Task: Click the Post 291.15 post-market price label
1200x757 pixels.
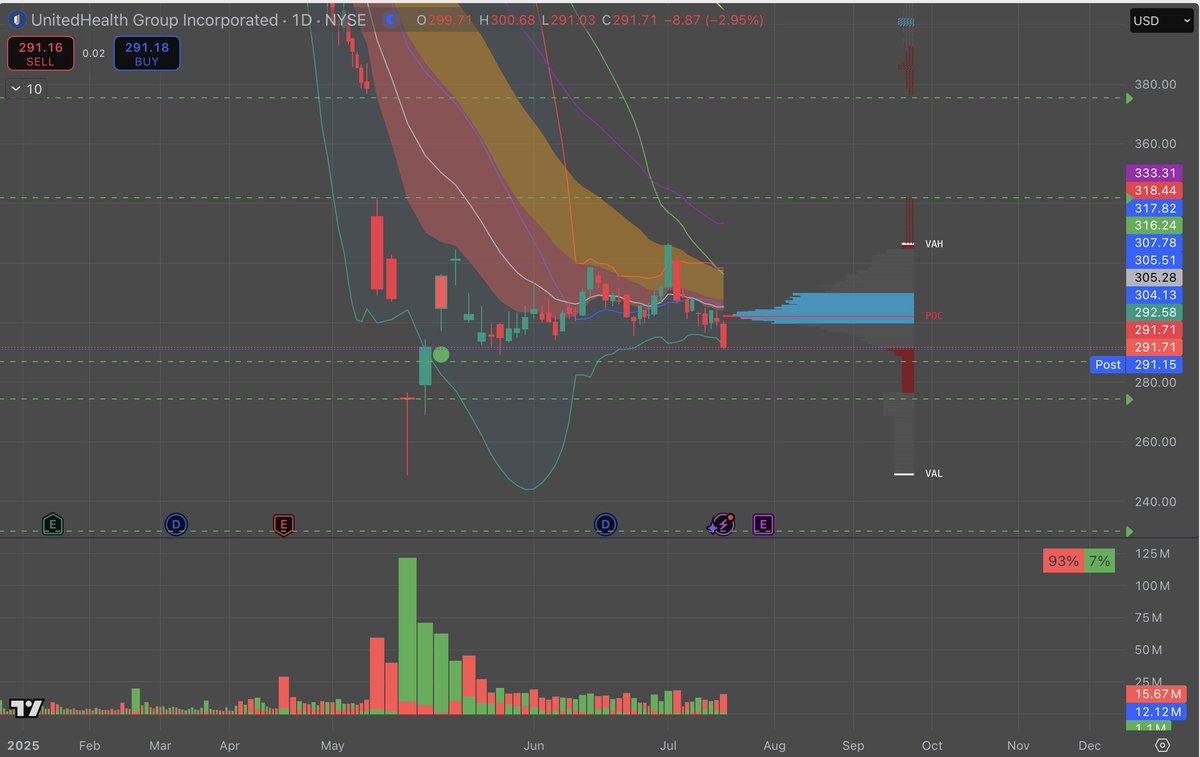Action: (1136, 365)
